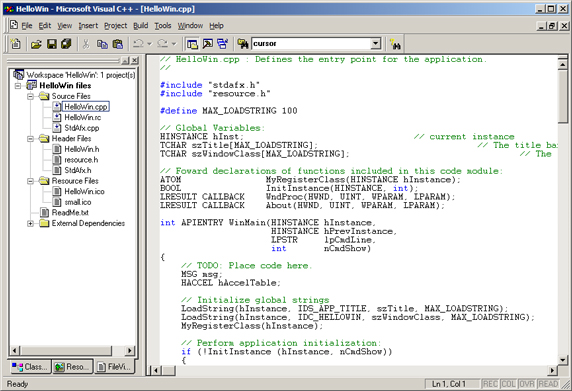
Task: Collapse the Header Files folder
Action: 31,139
